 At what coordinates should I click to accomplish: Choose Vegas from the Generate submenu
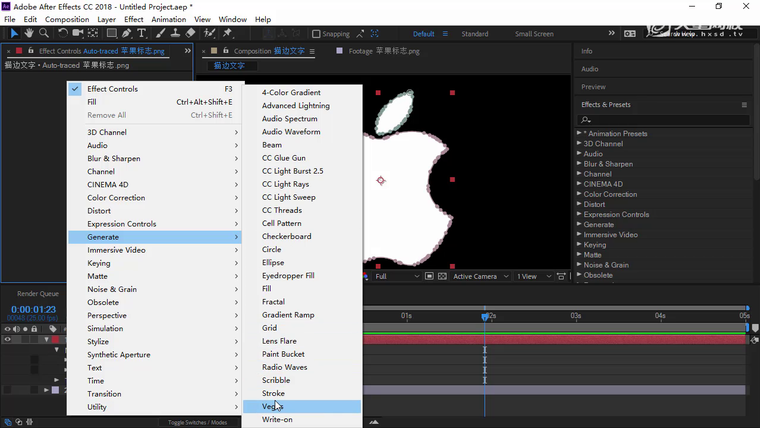273,407
